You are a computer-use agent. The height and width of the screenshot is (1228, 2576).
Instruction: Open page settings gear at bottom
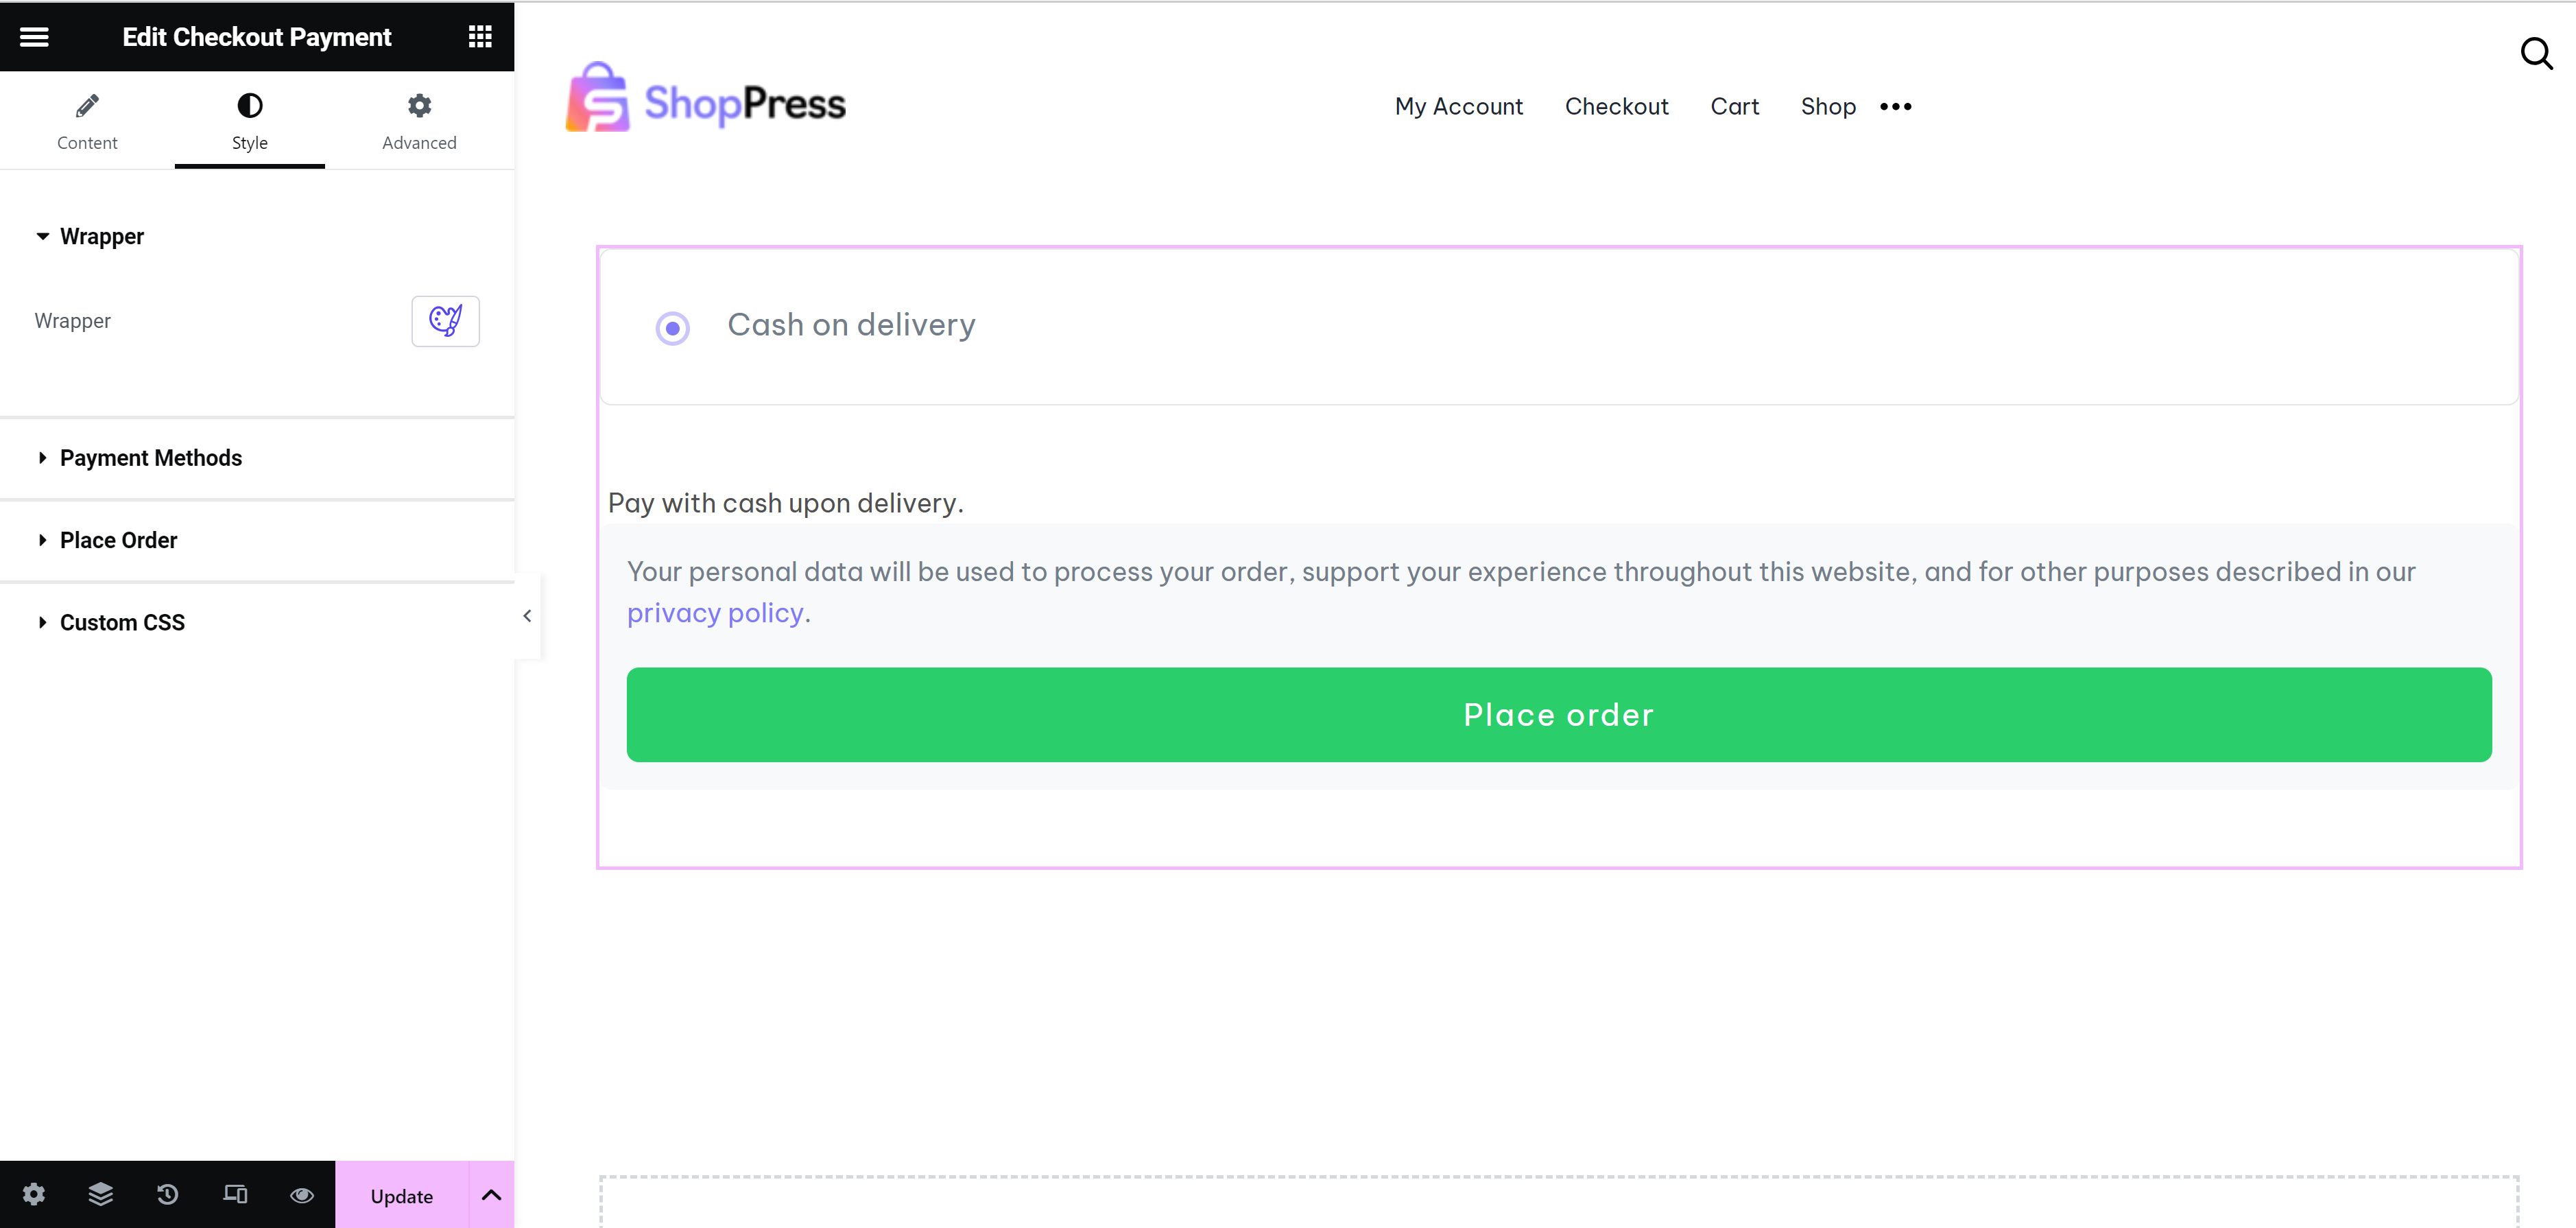34,1194
